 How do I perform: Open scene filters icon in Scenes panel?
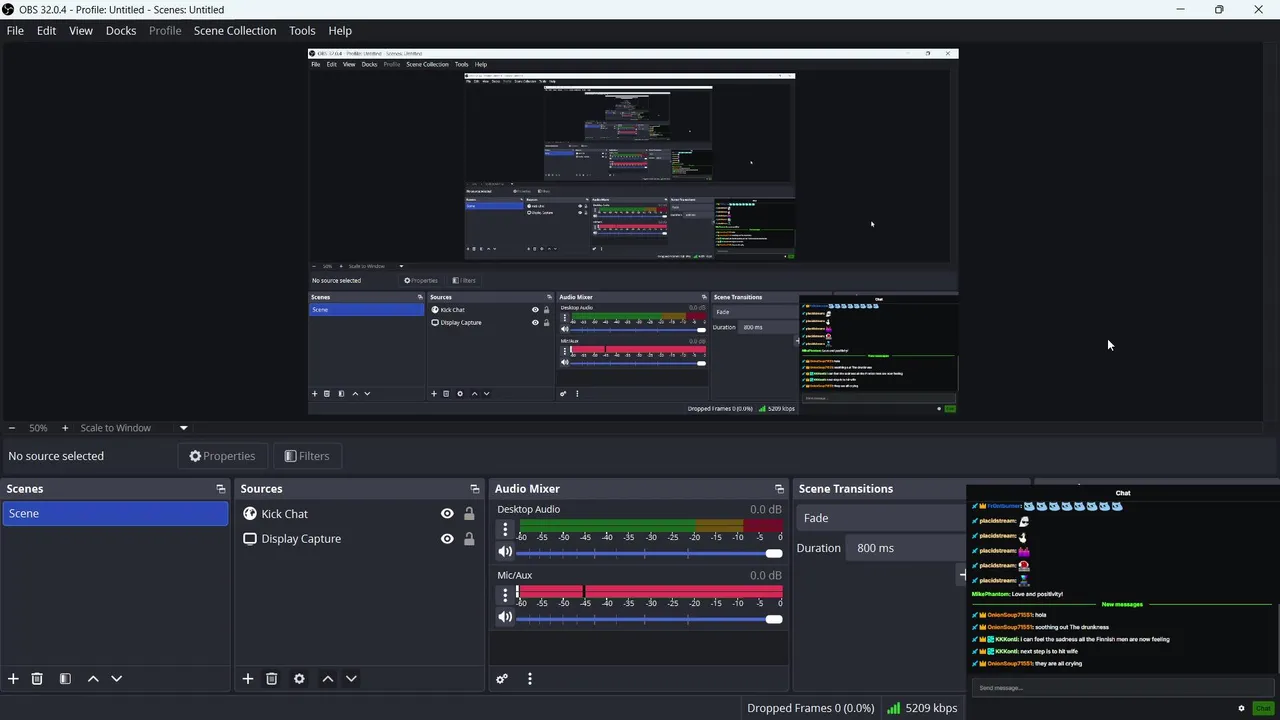pyautogui.click(x=65, y=678)
